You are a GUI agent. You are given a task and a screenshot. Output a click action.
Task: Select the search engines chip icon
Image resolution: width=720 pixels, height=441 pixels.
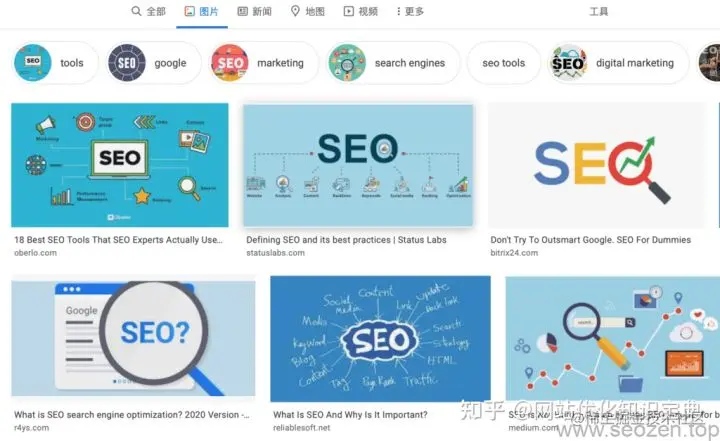click(347, 62)
